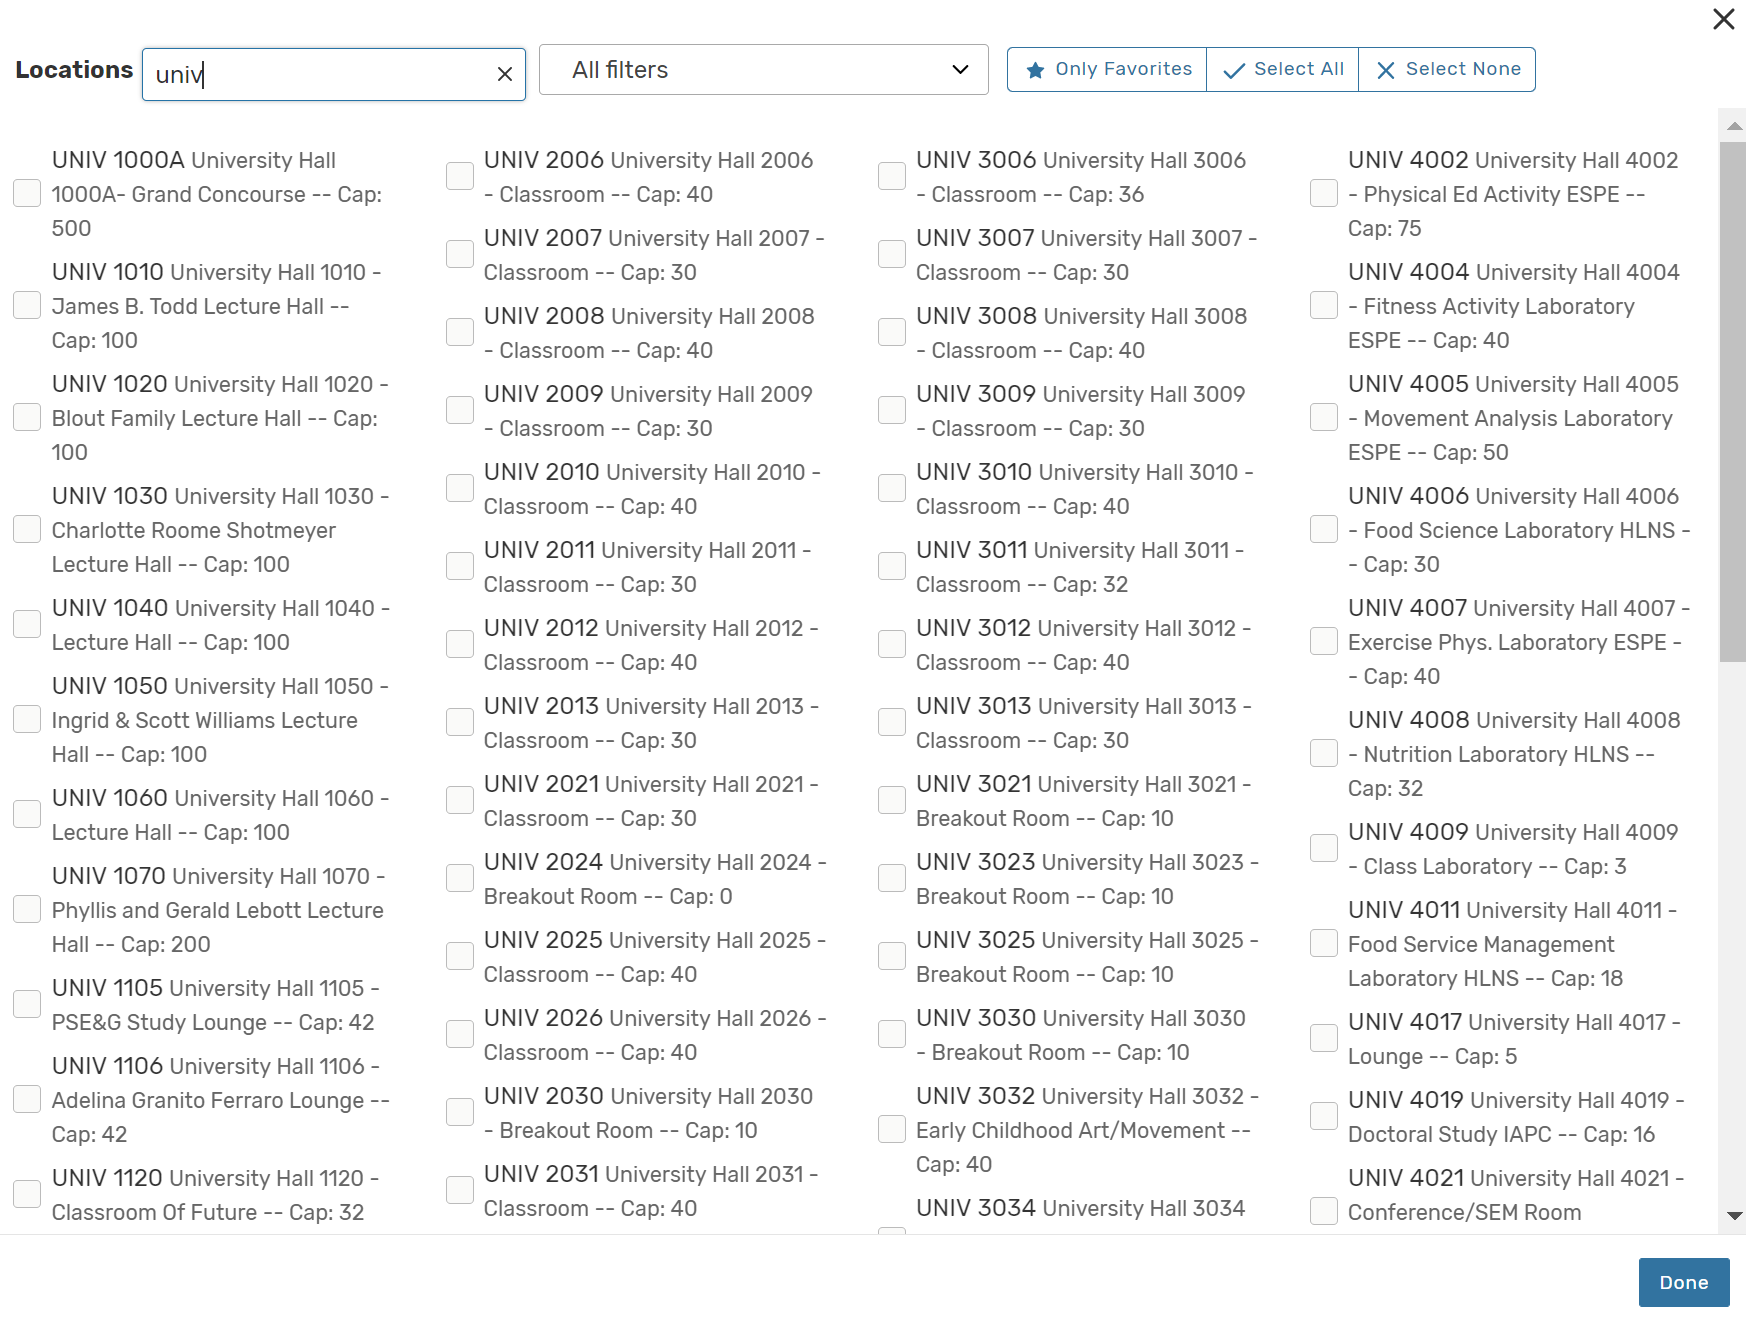
Task: Click in the Locations search field
Action: click(320, 74)
